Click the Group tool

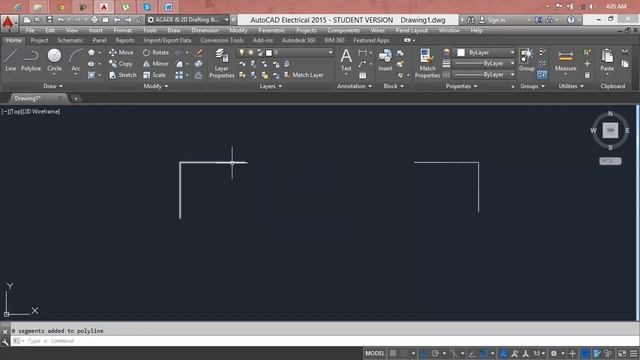pyautogui.click(x=527, y=60)
